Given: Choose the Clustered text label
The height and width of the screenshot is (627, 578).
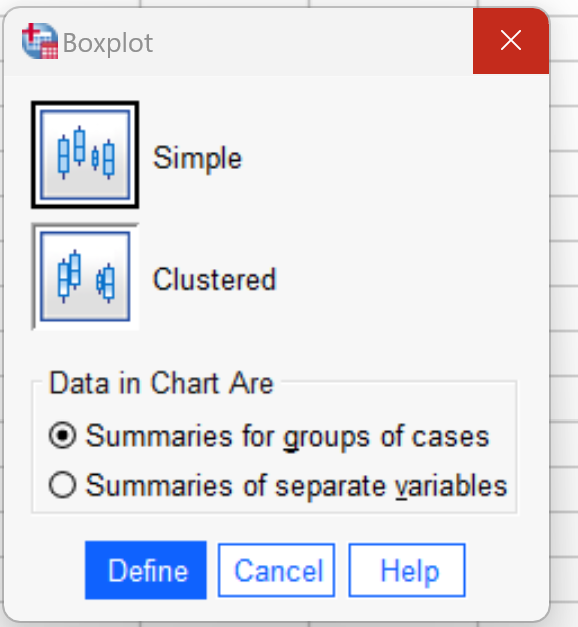Looking at the screenshot, I should click(215, 279).
